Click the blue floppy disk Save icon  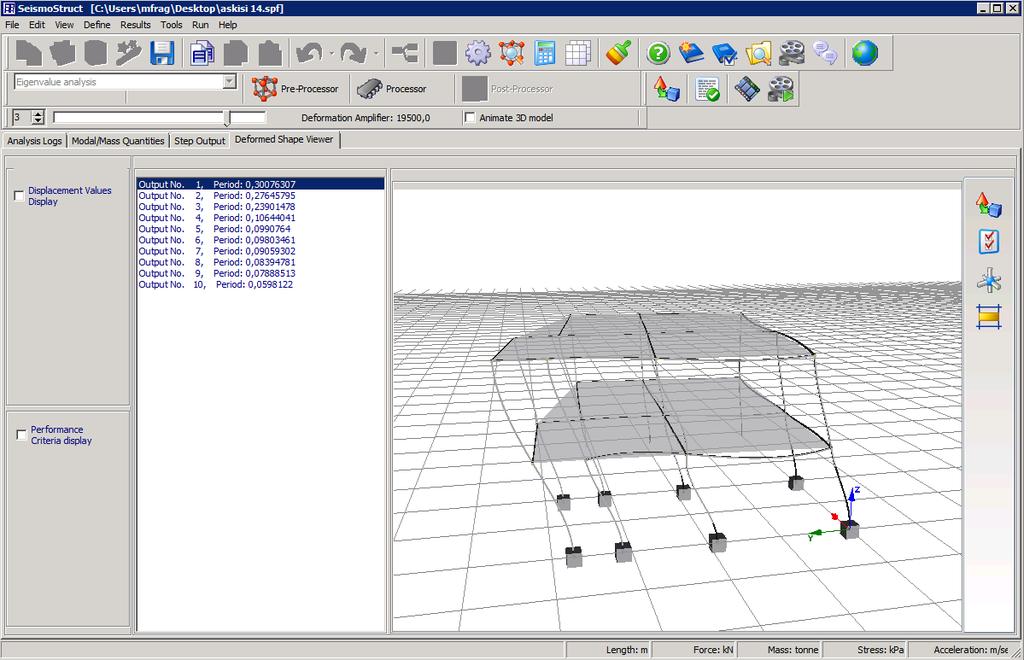click(x=162, y=53)
